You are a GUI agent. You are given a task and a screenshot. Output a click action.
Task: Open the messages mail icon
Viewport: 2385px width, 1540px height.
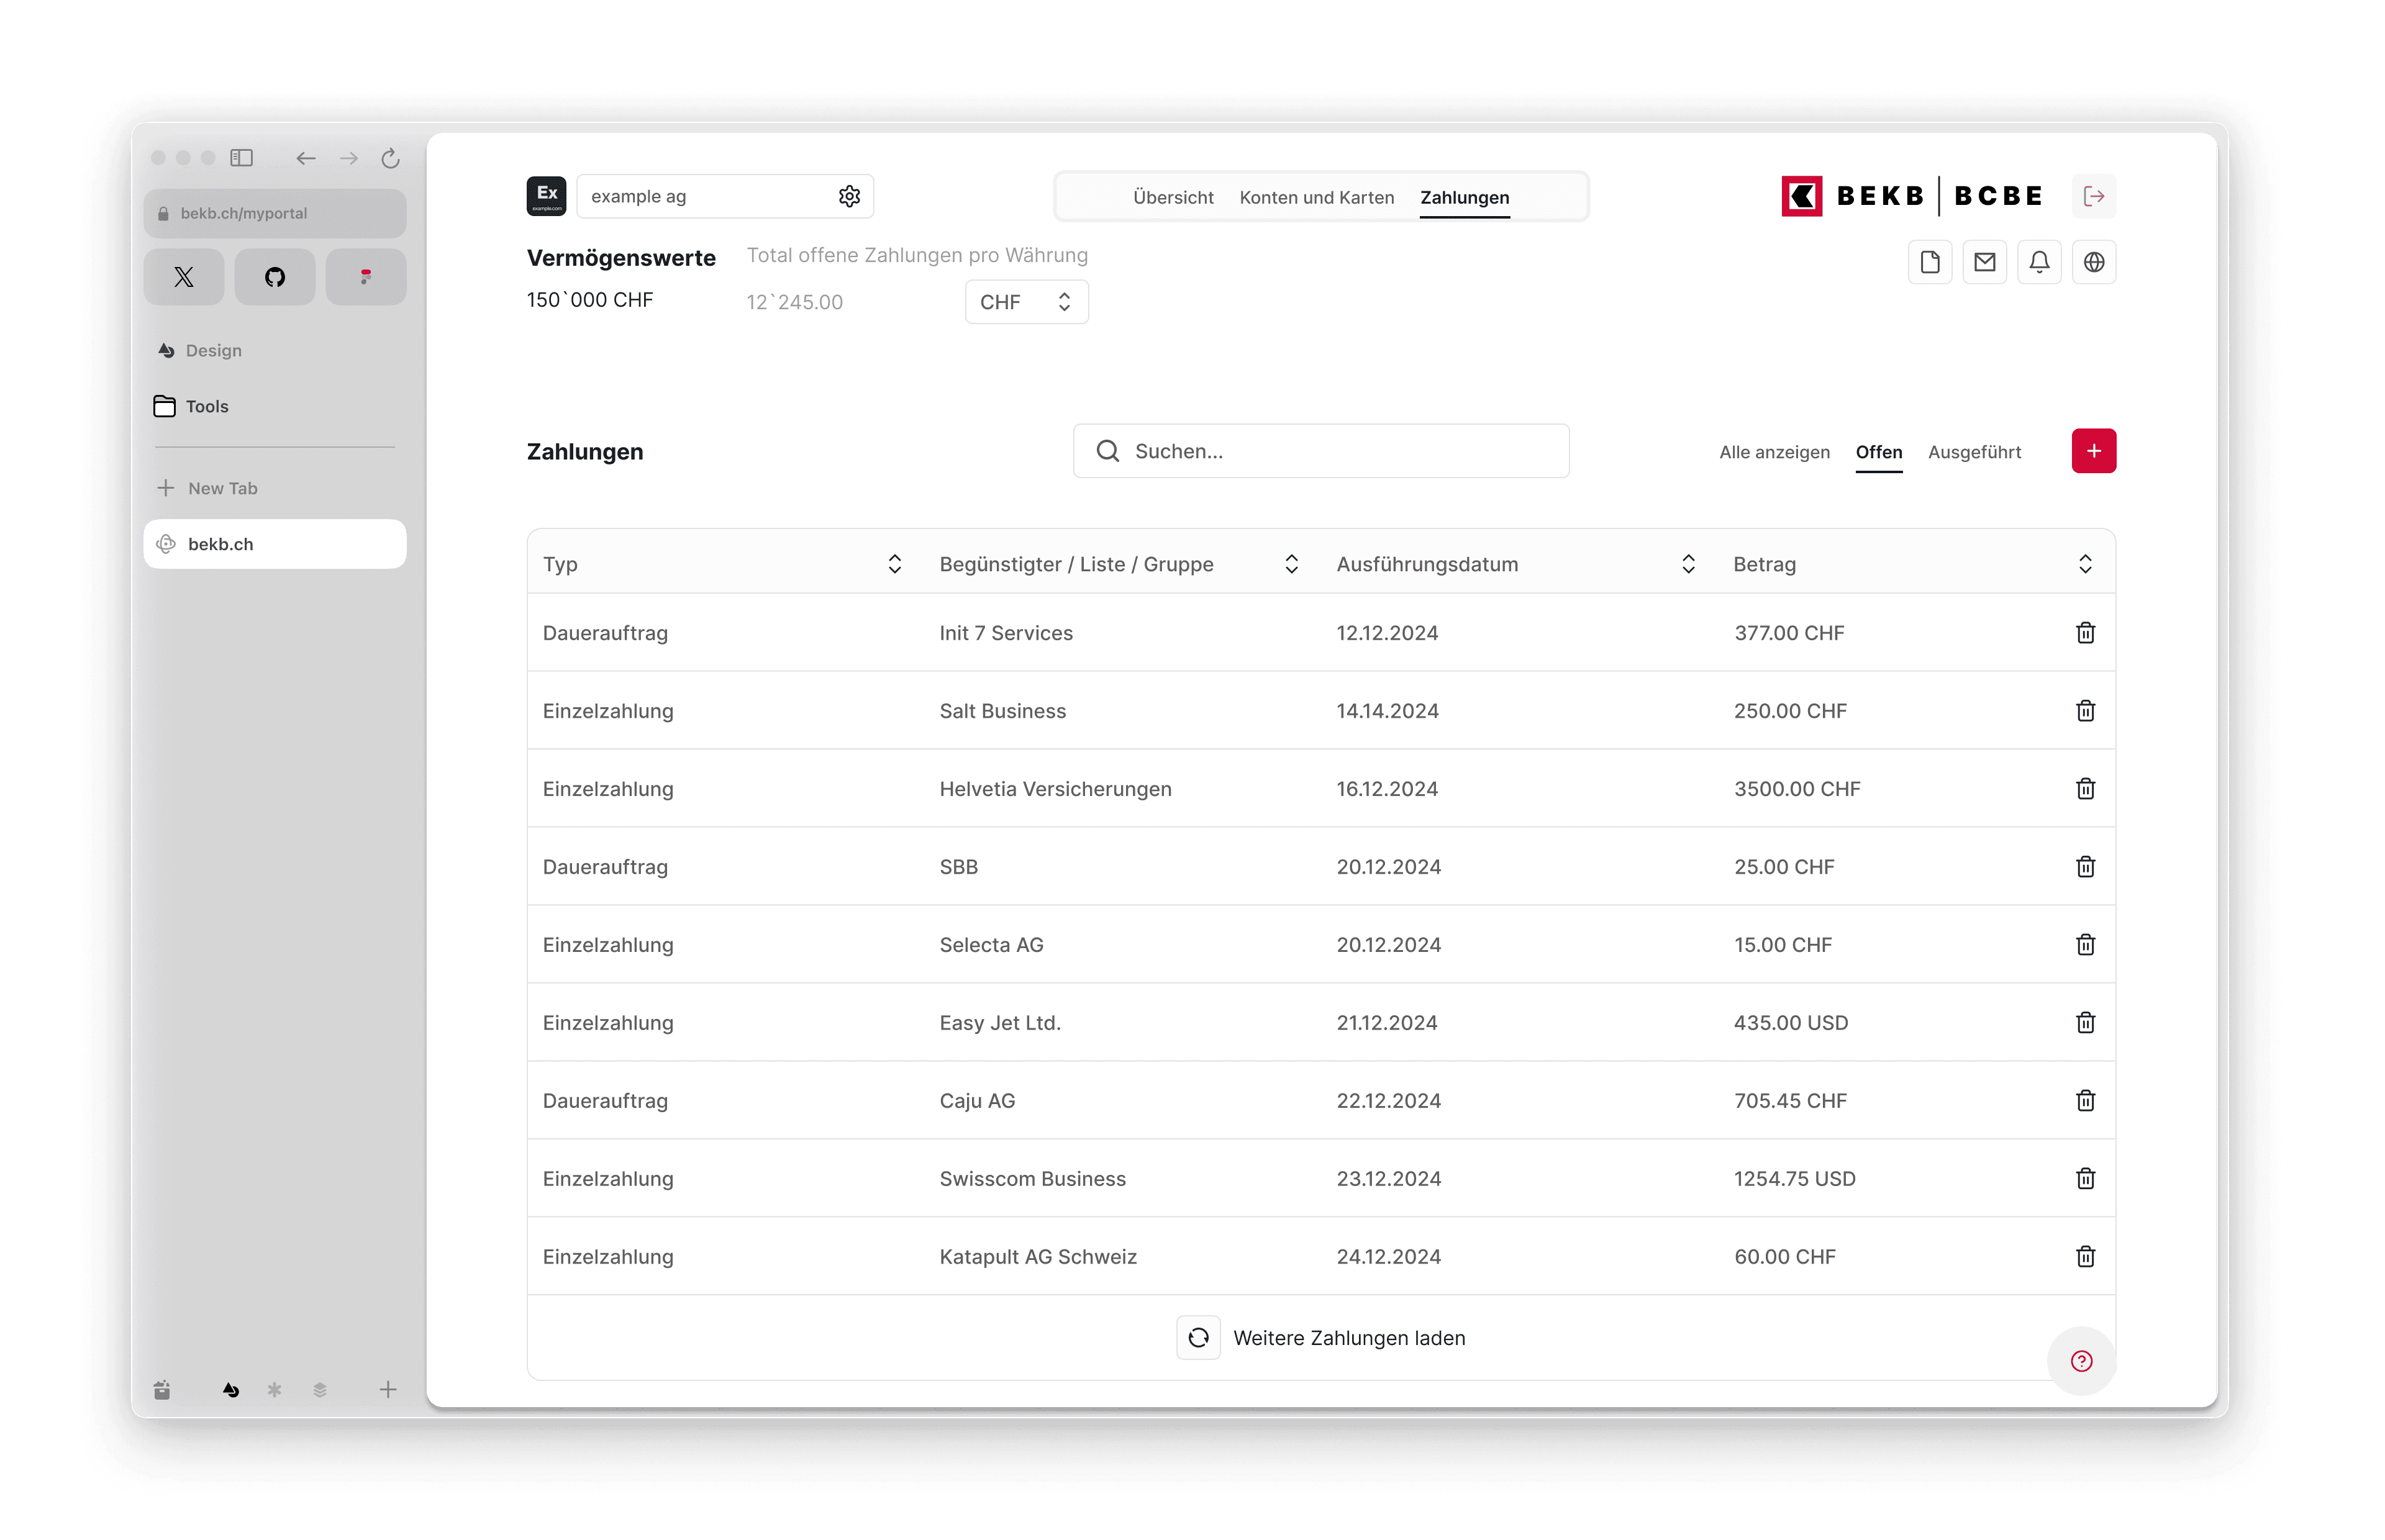pyautogui.click(x=1985, y=262)
